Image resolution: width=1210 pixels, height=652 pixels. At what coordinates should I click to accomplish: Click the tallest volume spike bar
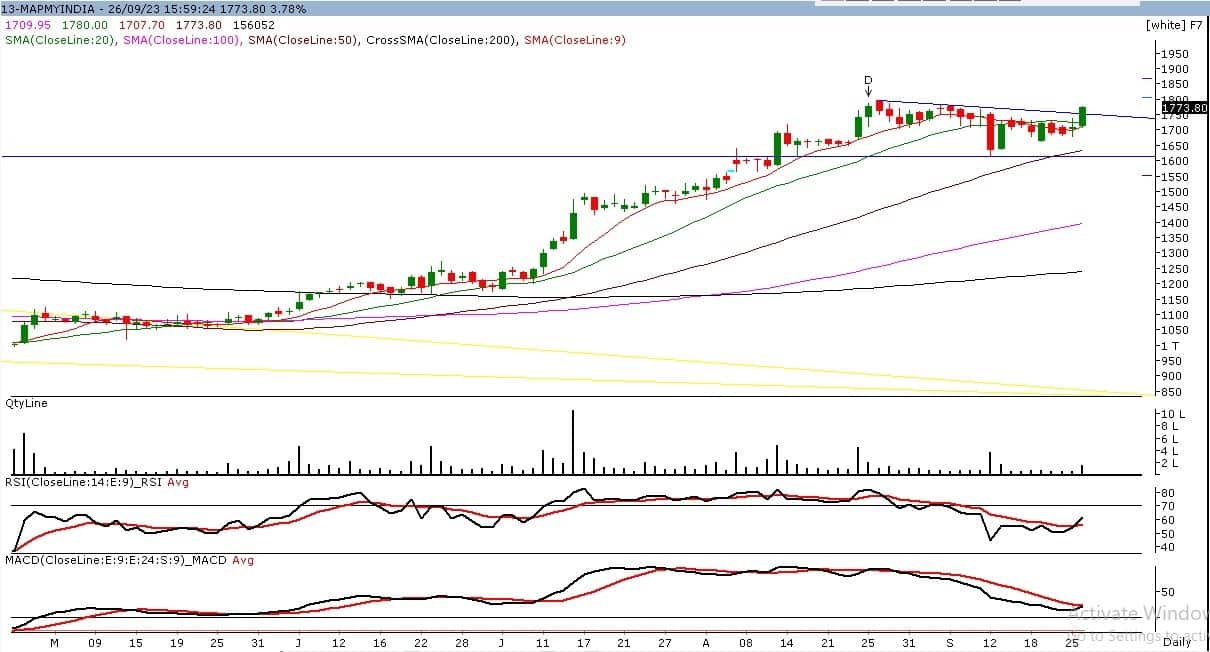573,441
